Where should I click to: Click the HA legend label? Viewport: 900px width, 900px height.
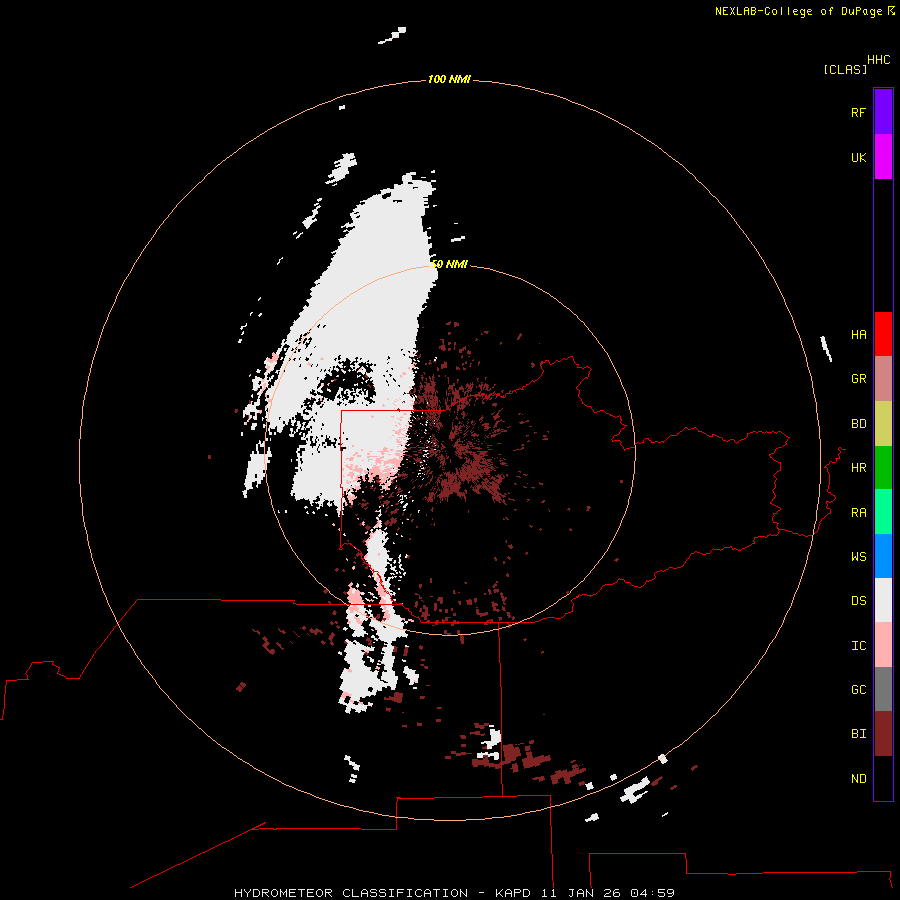858,335
